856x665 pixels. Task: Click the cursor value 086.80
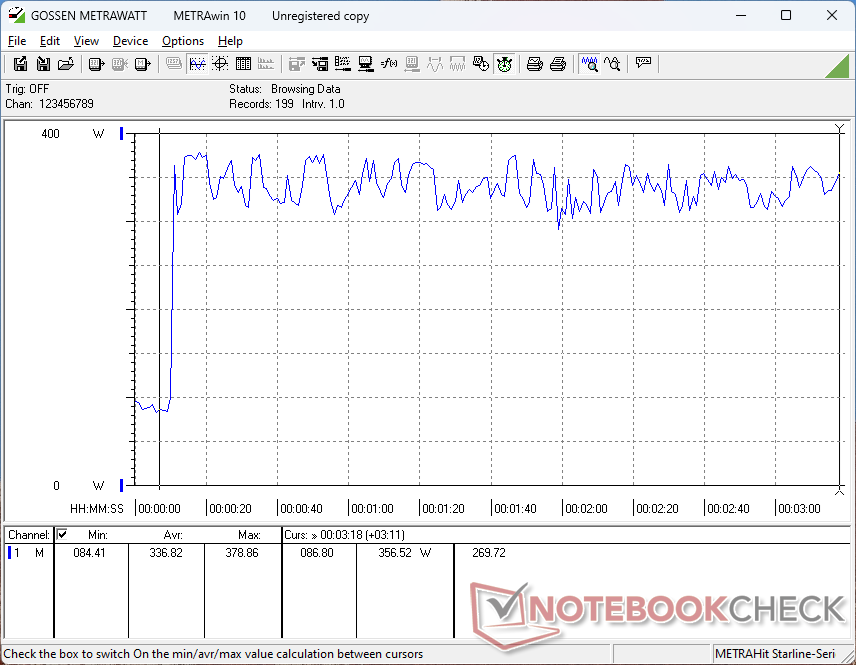pyautogui.click(x=317, y=553)
